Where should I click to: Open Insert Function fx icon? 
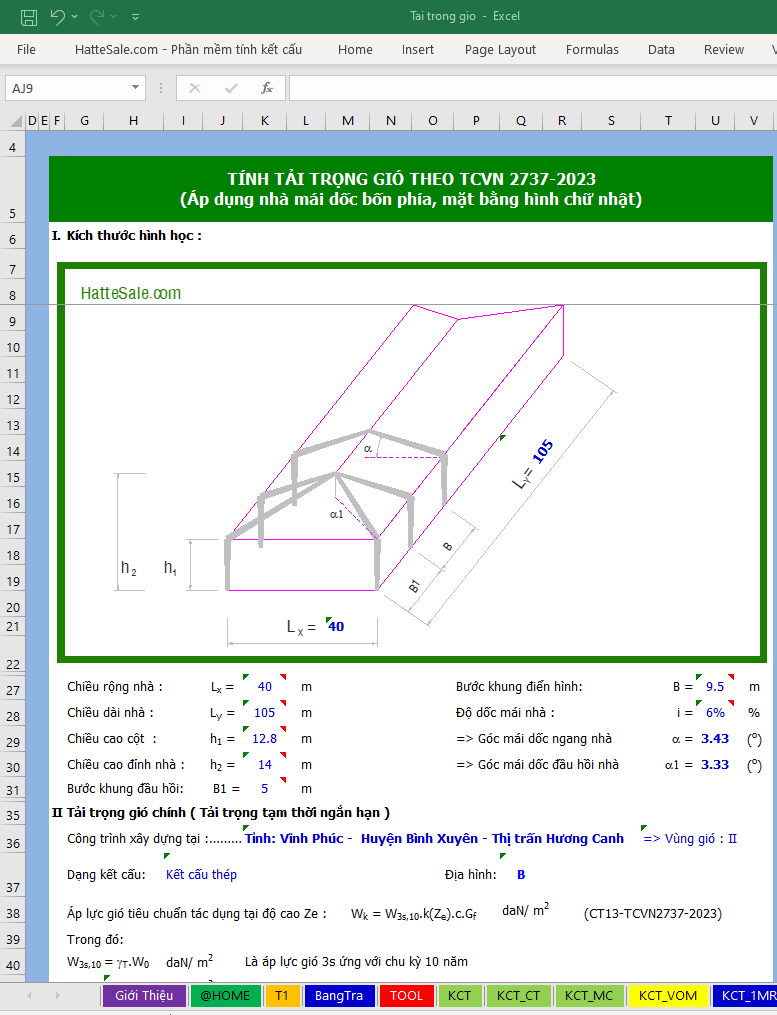[x=266, y=88]
